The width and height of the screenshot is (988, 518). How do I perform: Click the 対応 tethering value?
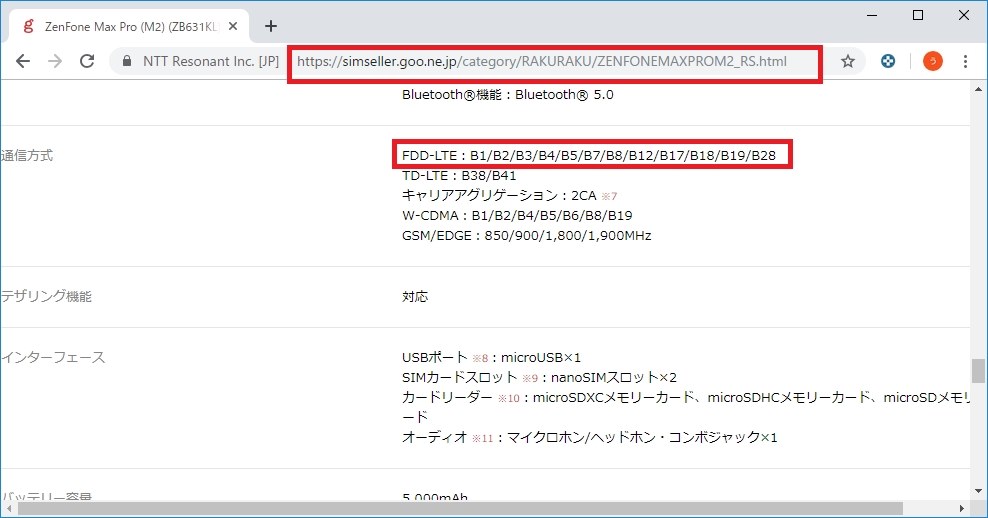pyautogui.click(x=415, y=296)
